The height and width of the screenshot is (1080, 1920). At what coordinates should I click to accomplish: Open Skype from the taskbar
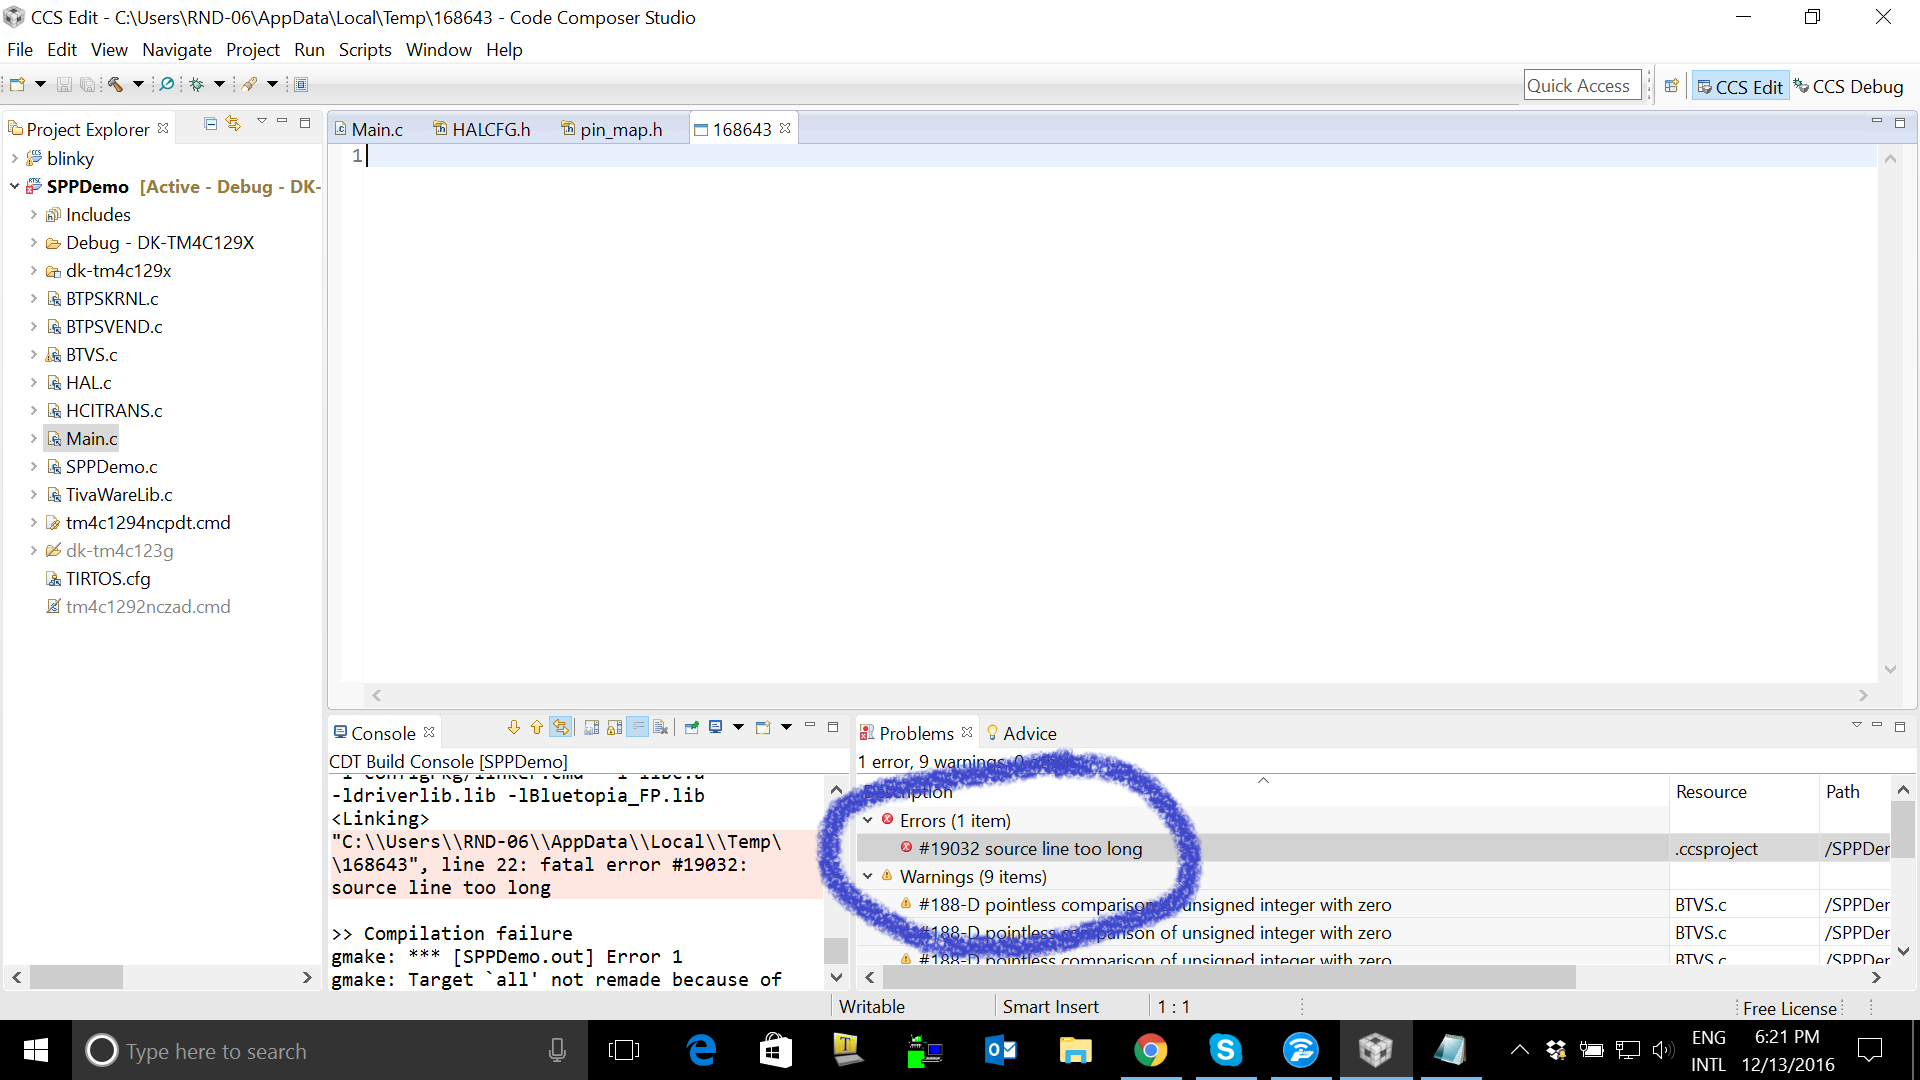click(1225, 1050)
